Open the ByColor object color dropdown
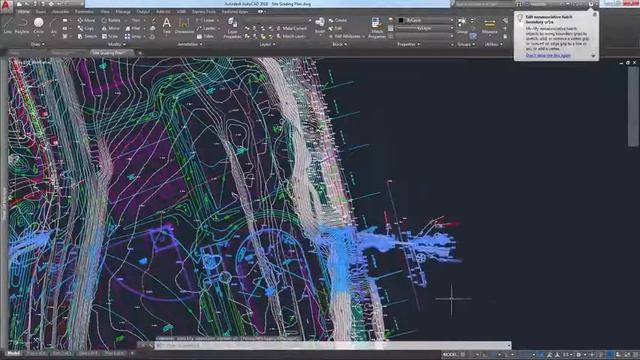Screen dimensions: 640x360 coord(424,20)
